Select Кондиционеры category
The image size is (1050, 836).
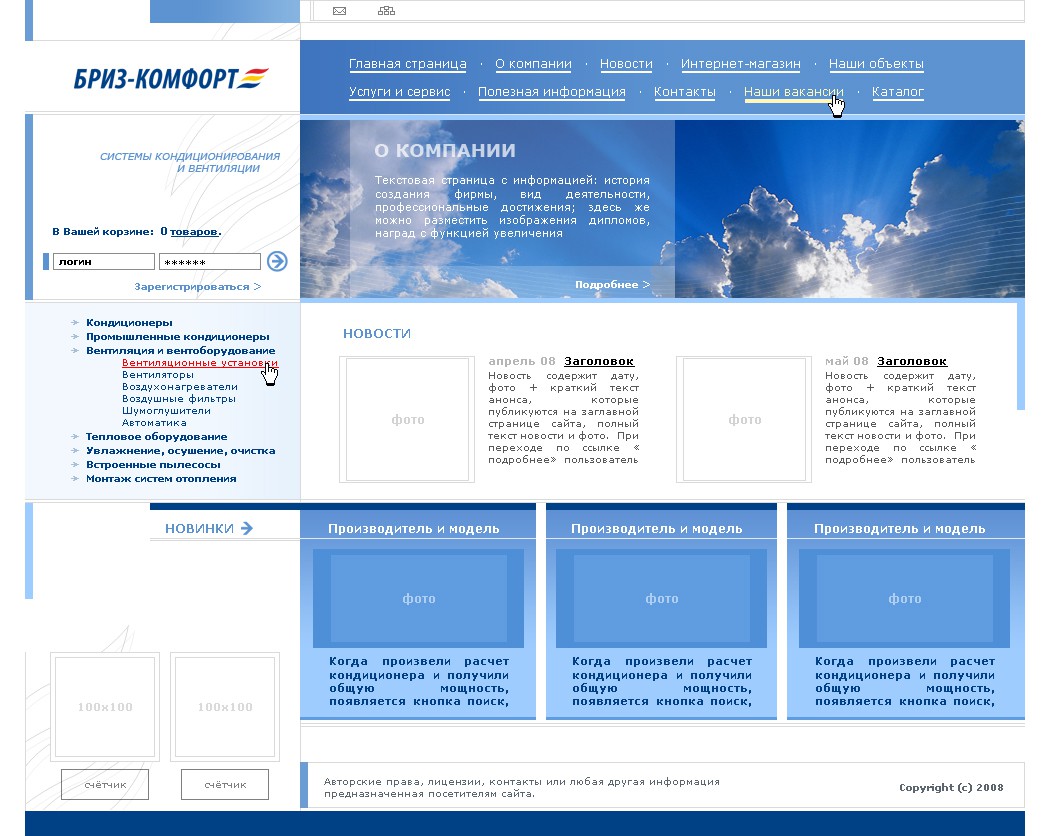(x=129, y=323)
